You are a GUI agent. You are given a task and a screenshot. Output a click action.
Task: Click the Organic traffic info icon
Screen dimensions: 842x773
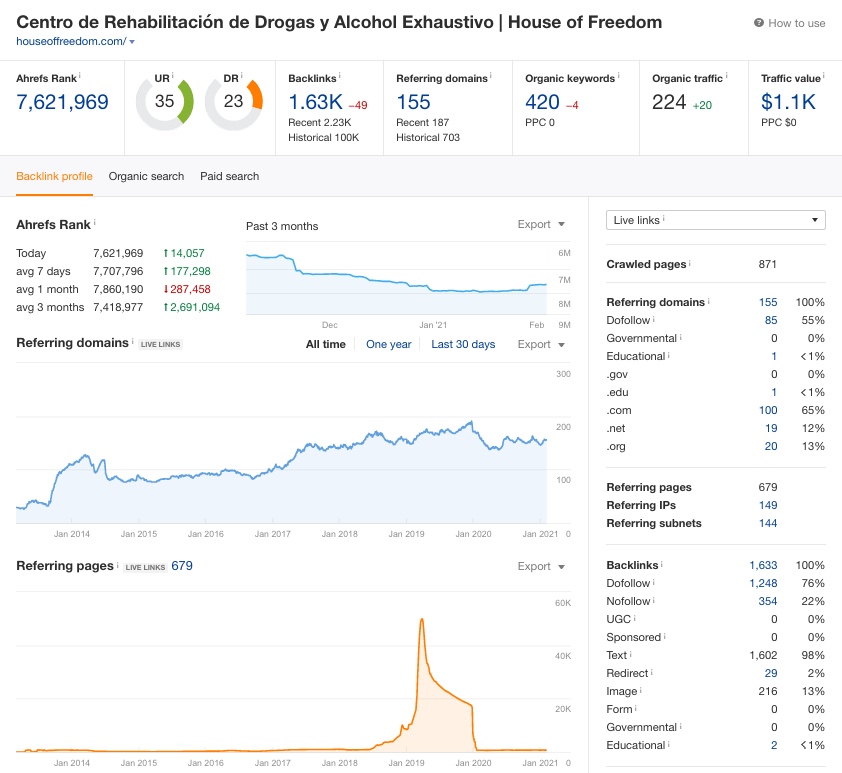(x=727, y=76)
